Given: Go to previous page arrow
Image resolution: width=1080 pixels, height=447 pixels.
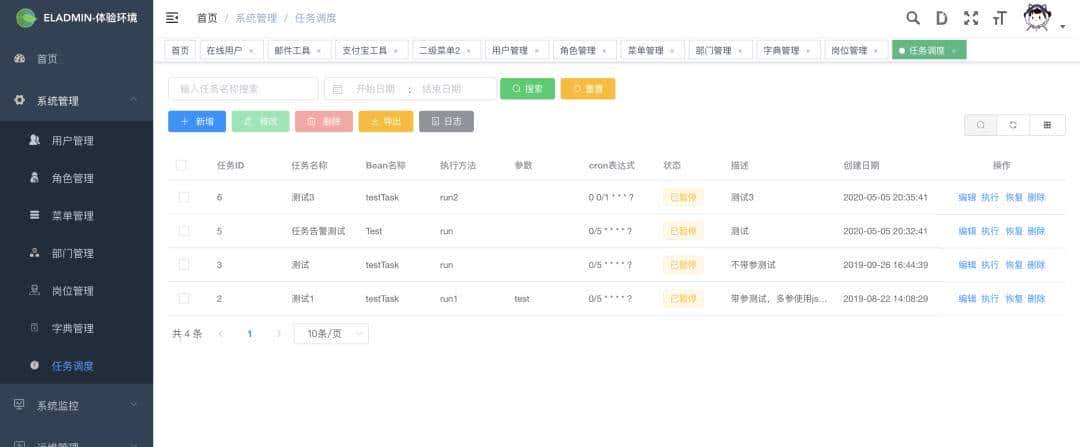Looking at the screenshot, I should [221, 333].
